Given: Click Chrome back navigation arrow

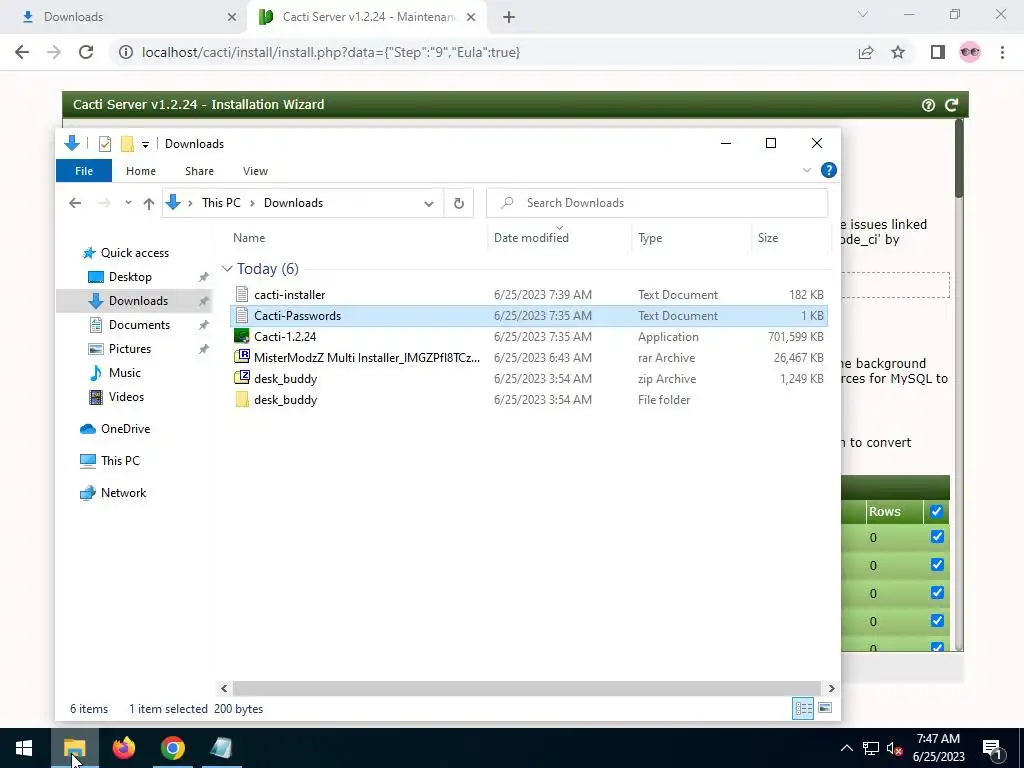Looking at the screenshot, I should click(22, 52).
